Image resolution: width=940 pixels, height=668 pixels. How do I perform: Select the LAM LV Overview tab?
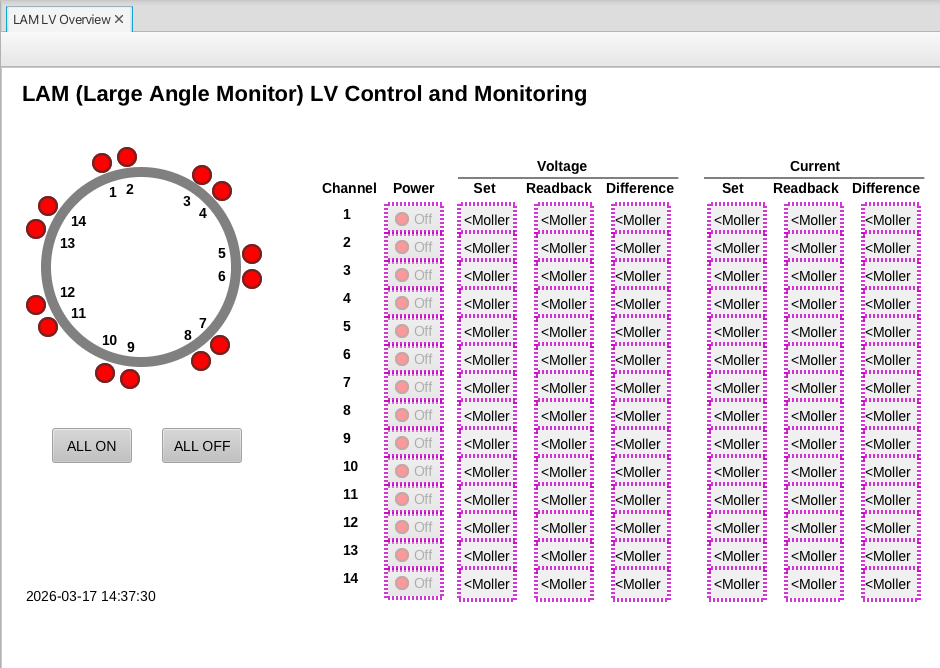pos(61,19)
